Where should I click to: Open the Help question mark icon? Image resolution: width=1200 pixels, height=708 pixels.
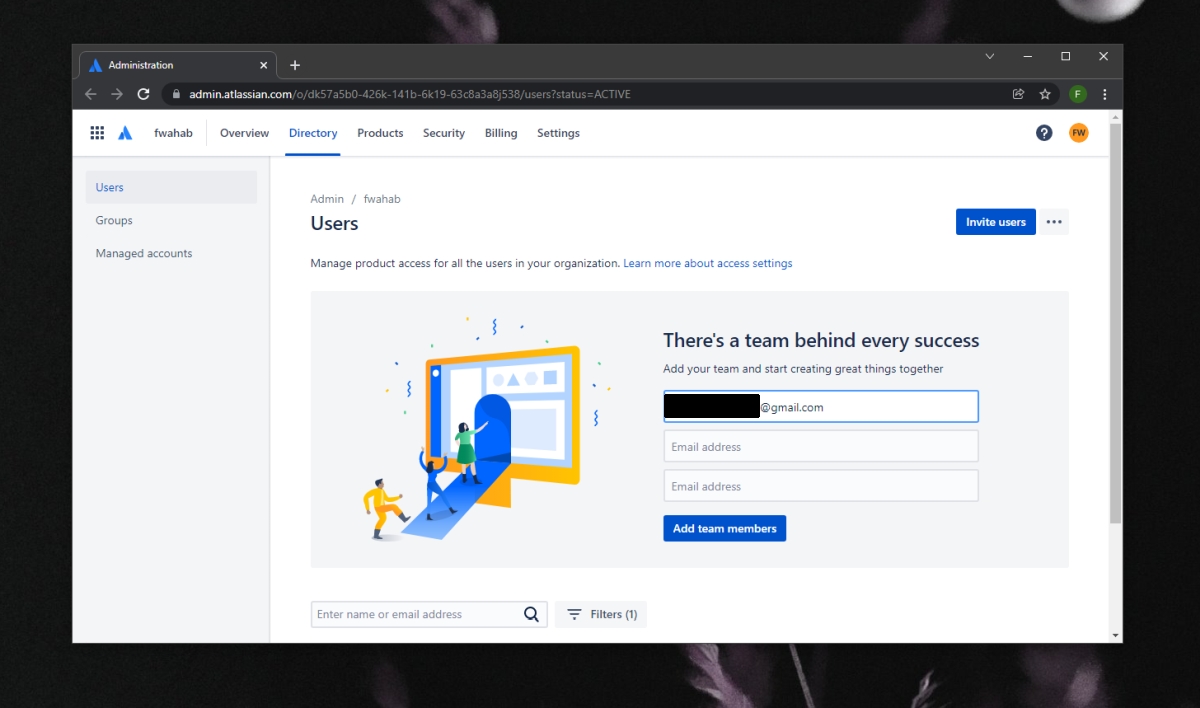pyautogui.click(x=1044, y=133)
